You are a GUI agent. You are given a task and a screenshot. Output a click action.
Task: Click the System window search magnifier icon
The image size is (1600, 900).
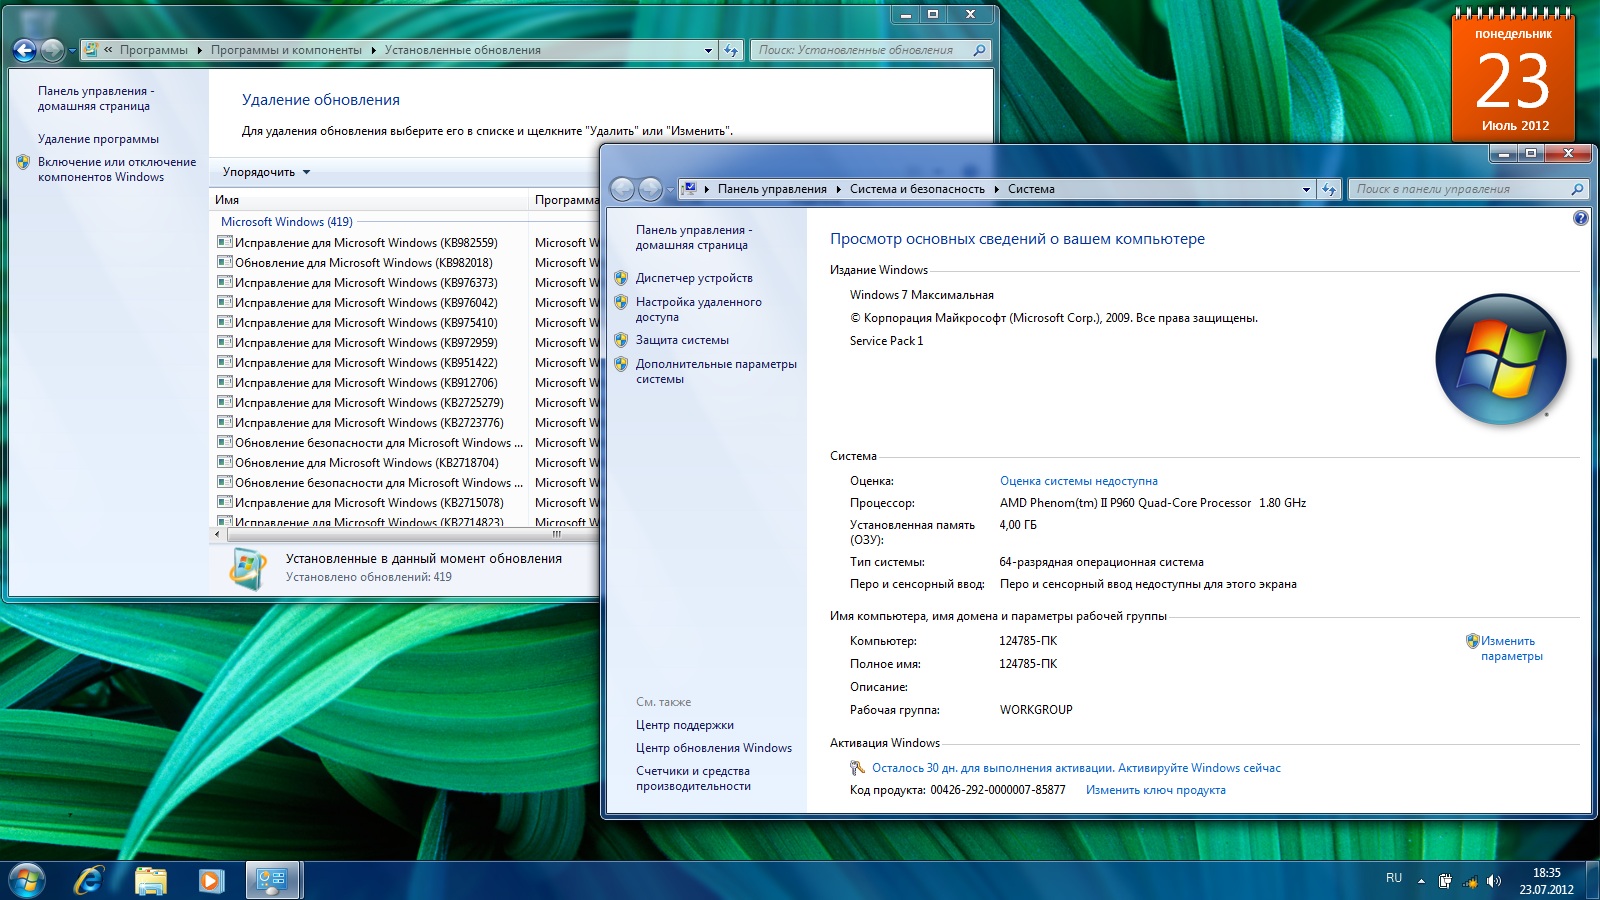point(1578,189)
